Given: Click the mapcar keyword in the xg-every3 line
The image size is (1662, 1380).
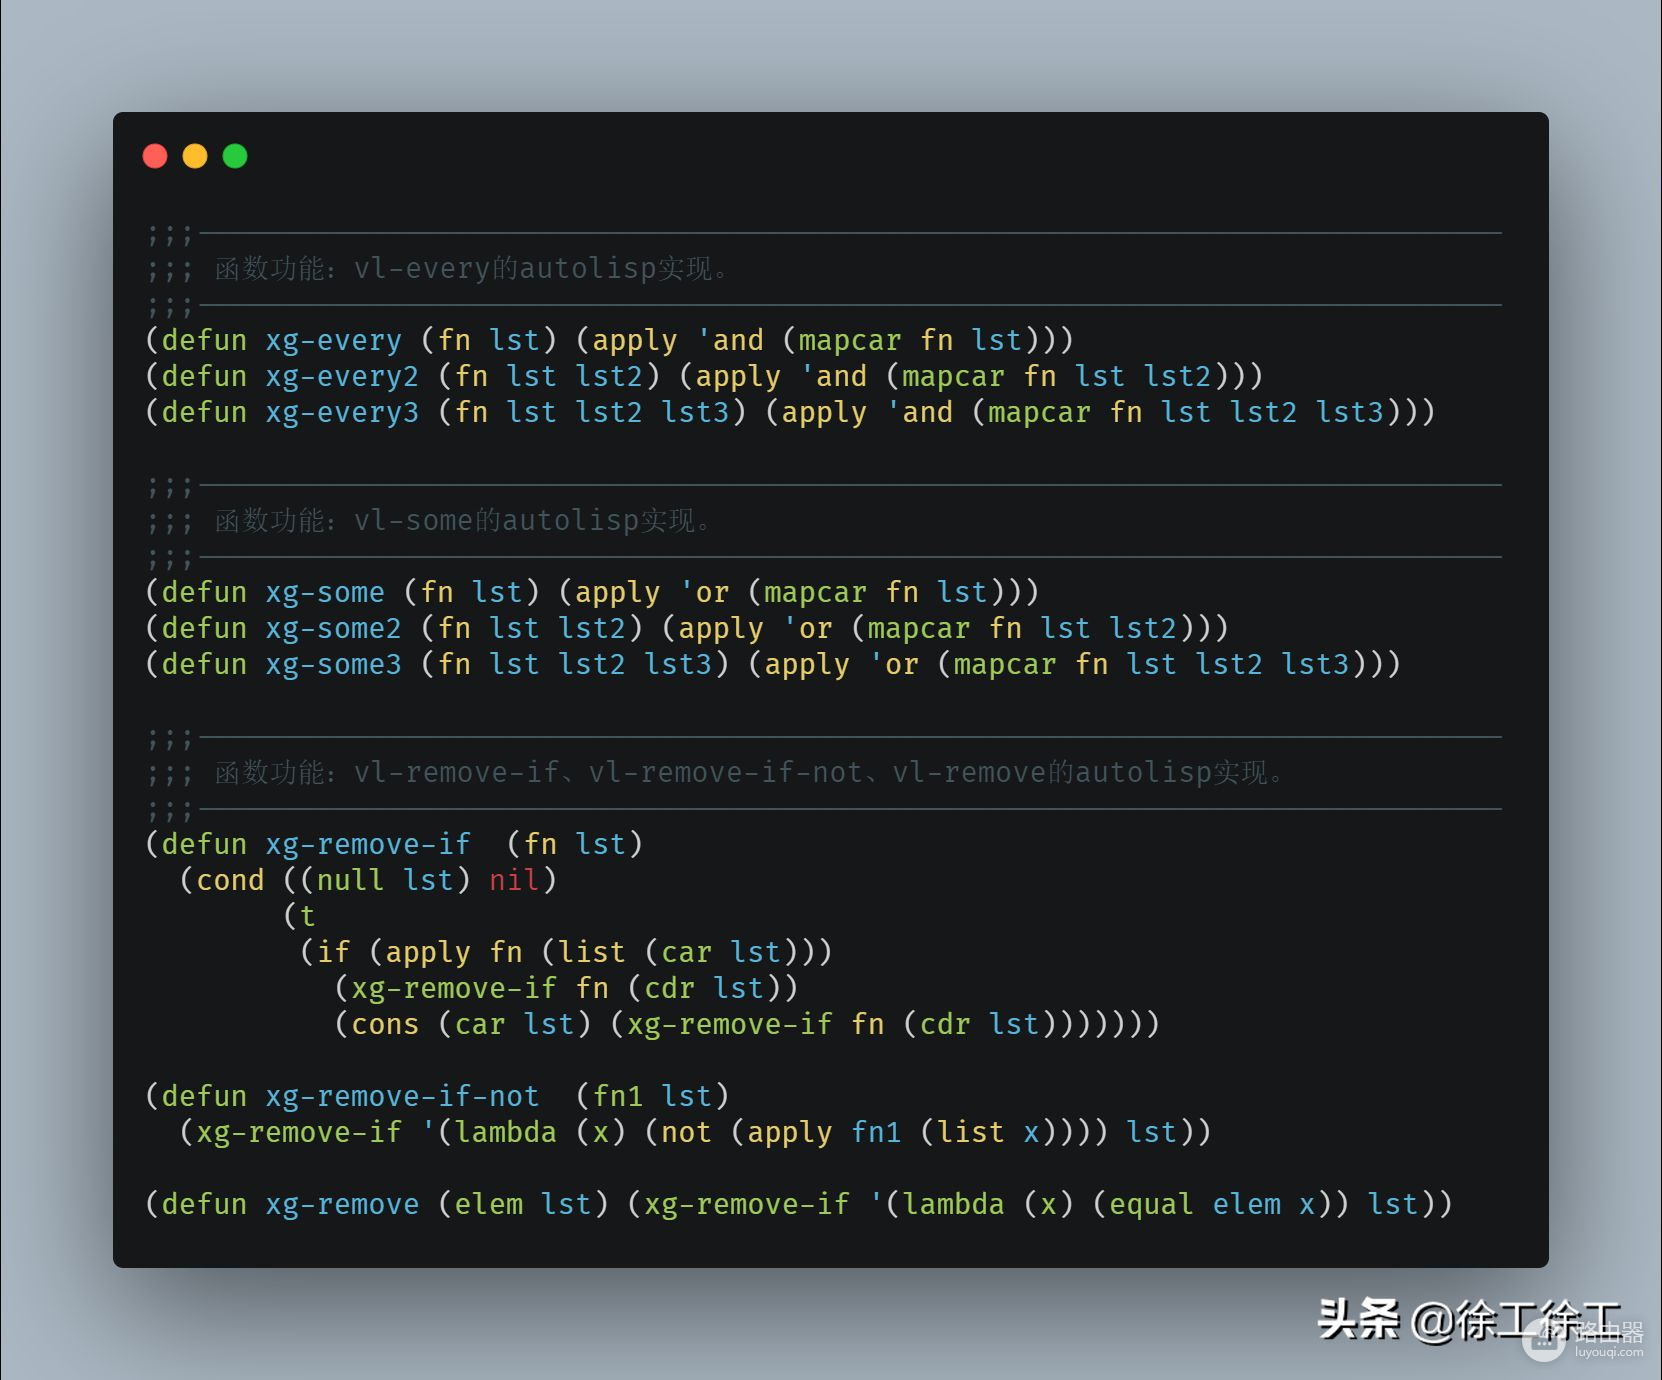Looking at the screenshot, I should (x=1039, y=413).
